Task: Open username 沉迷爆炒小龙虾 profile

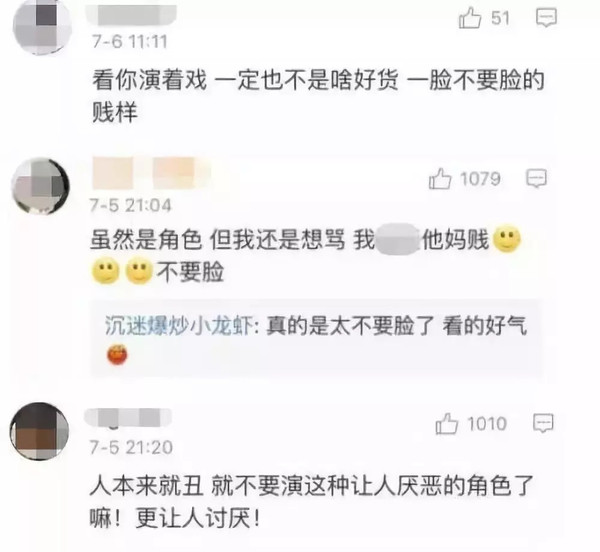Action: (179, 326)
